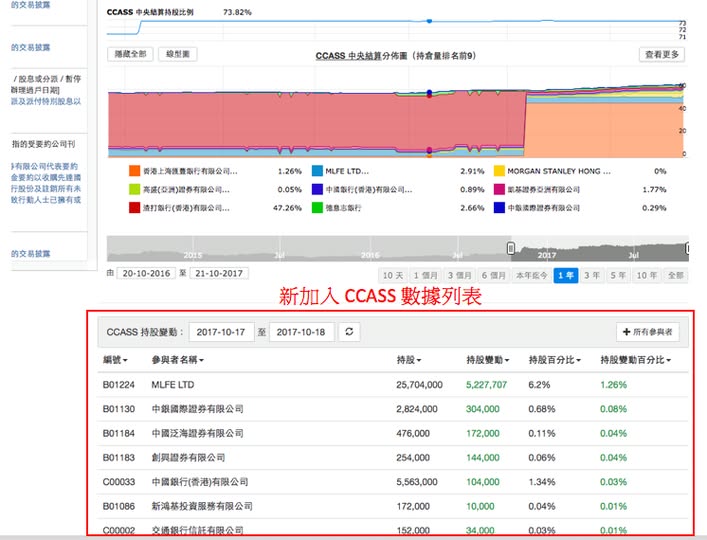Screen dimensions: 707x540
Task: Select the 3 個月 range tab
Action: pos(459,275)
